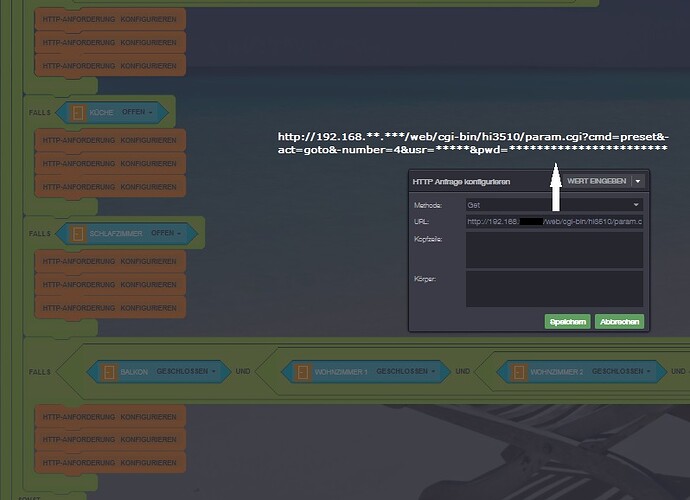Click Konfigurieren on last HTTP block under Schlafzimmer
Viewport: 690px width, 500px height.
point(149,307)
